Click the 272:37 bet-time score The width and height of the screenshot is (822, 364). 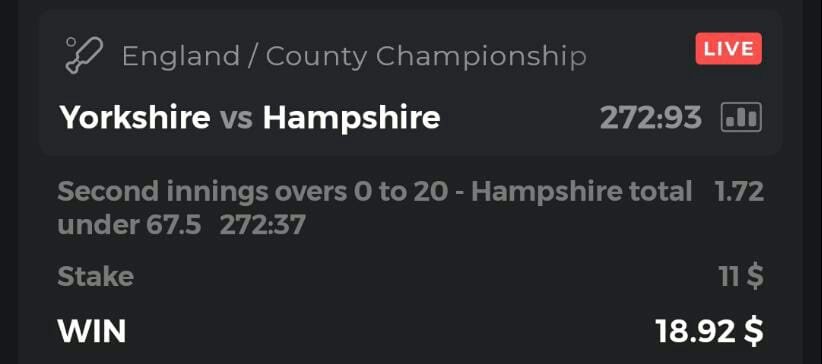point(263,225)
